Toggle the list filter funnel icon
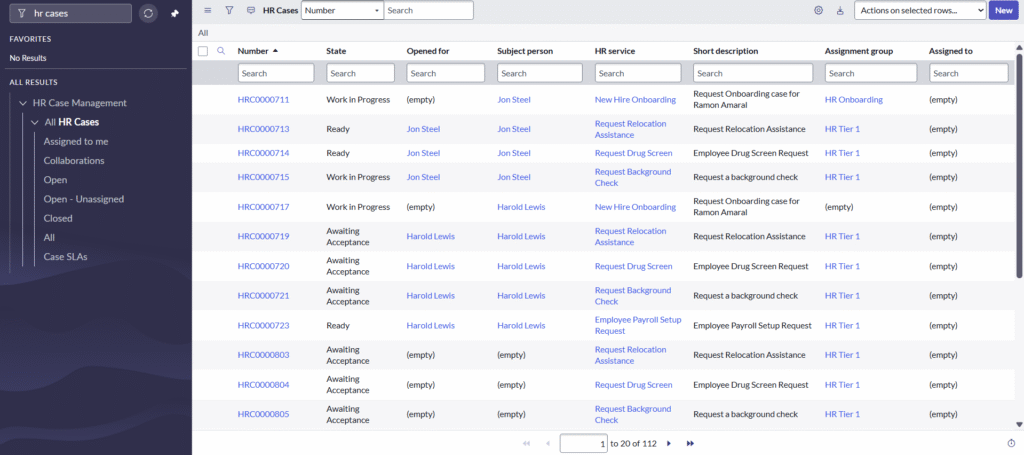 pyautogui.click(x=229, y=10)
